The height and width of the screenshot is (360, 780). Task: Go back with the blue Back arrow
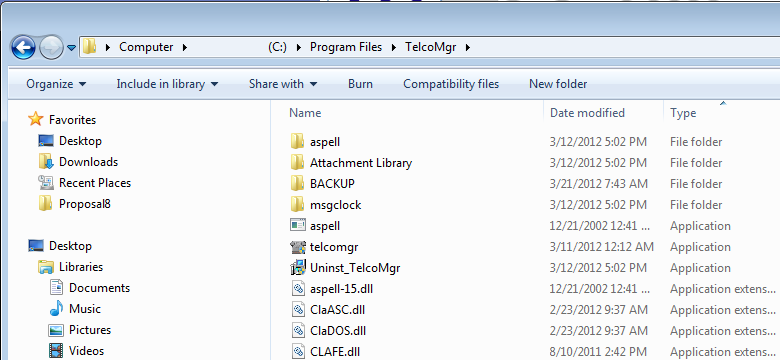pyautogui.click(x=23, y=48)
